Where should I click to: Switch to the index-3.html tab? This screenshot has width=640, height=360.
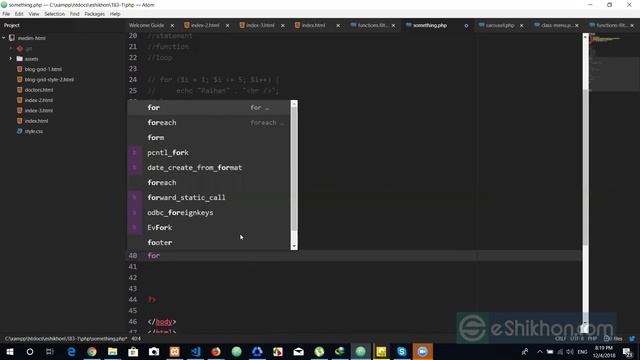[260, 25]
